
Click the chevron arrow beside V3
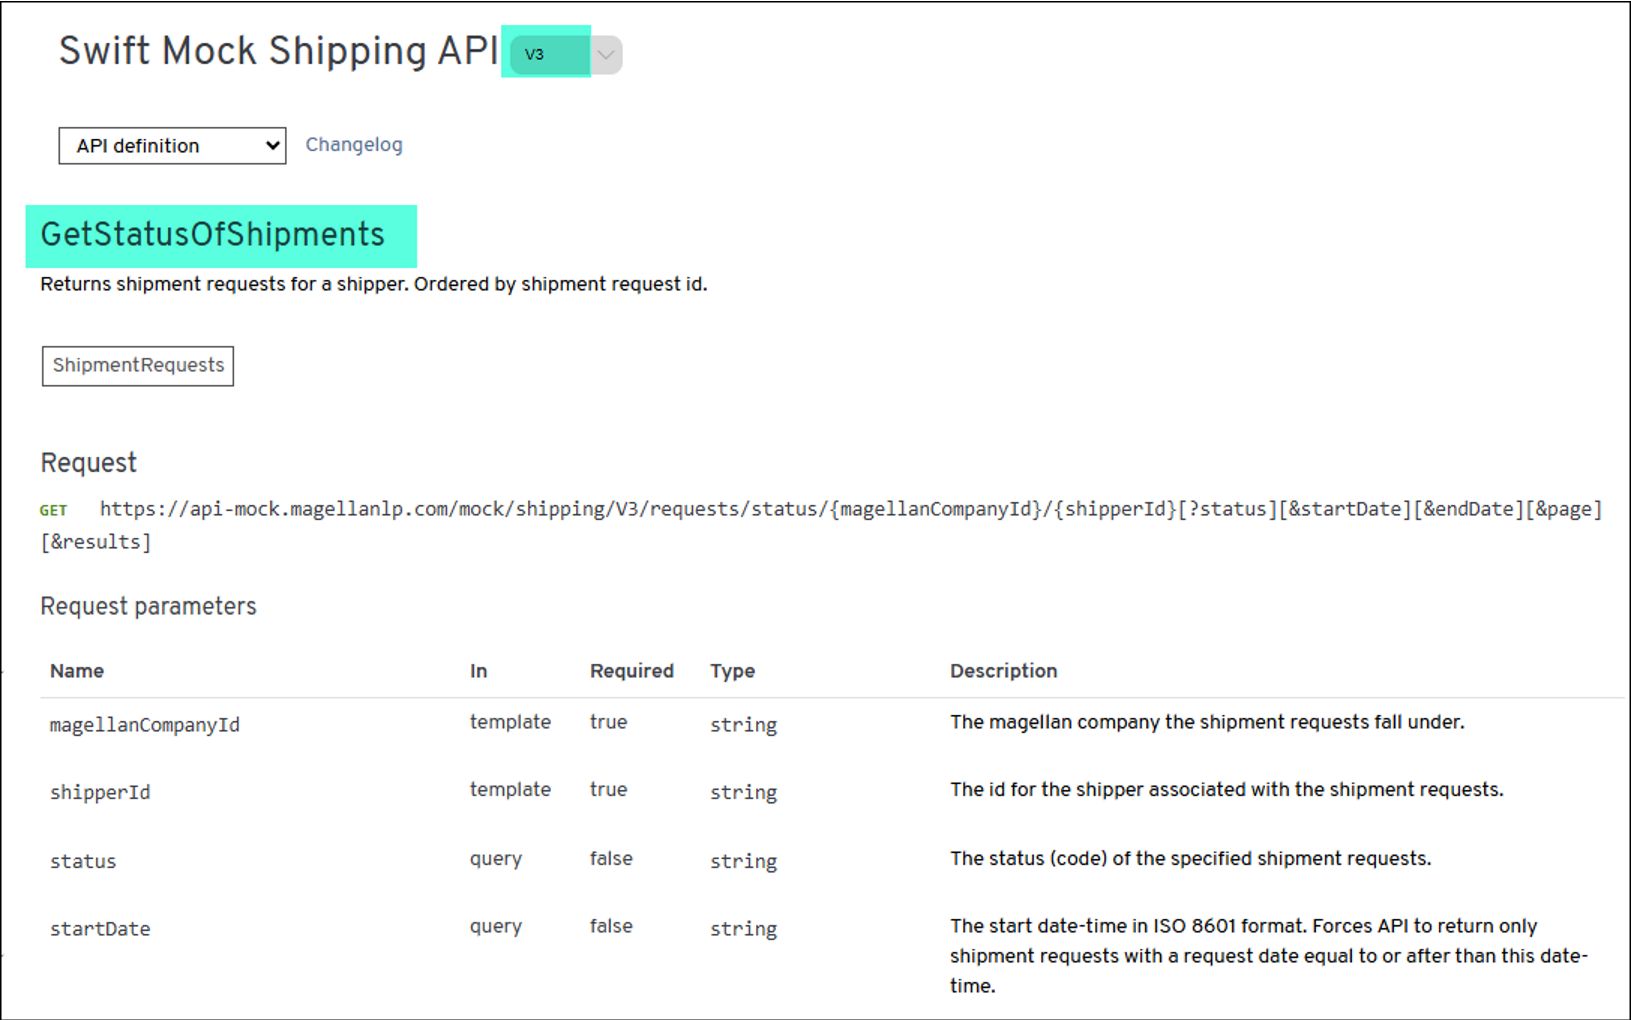(x=606, y=55)
